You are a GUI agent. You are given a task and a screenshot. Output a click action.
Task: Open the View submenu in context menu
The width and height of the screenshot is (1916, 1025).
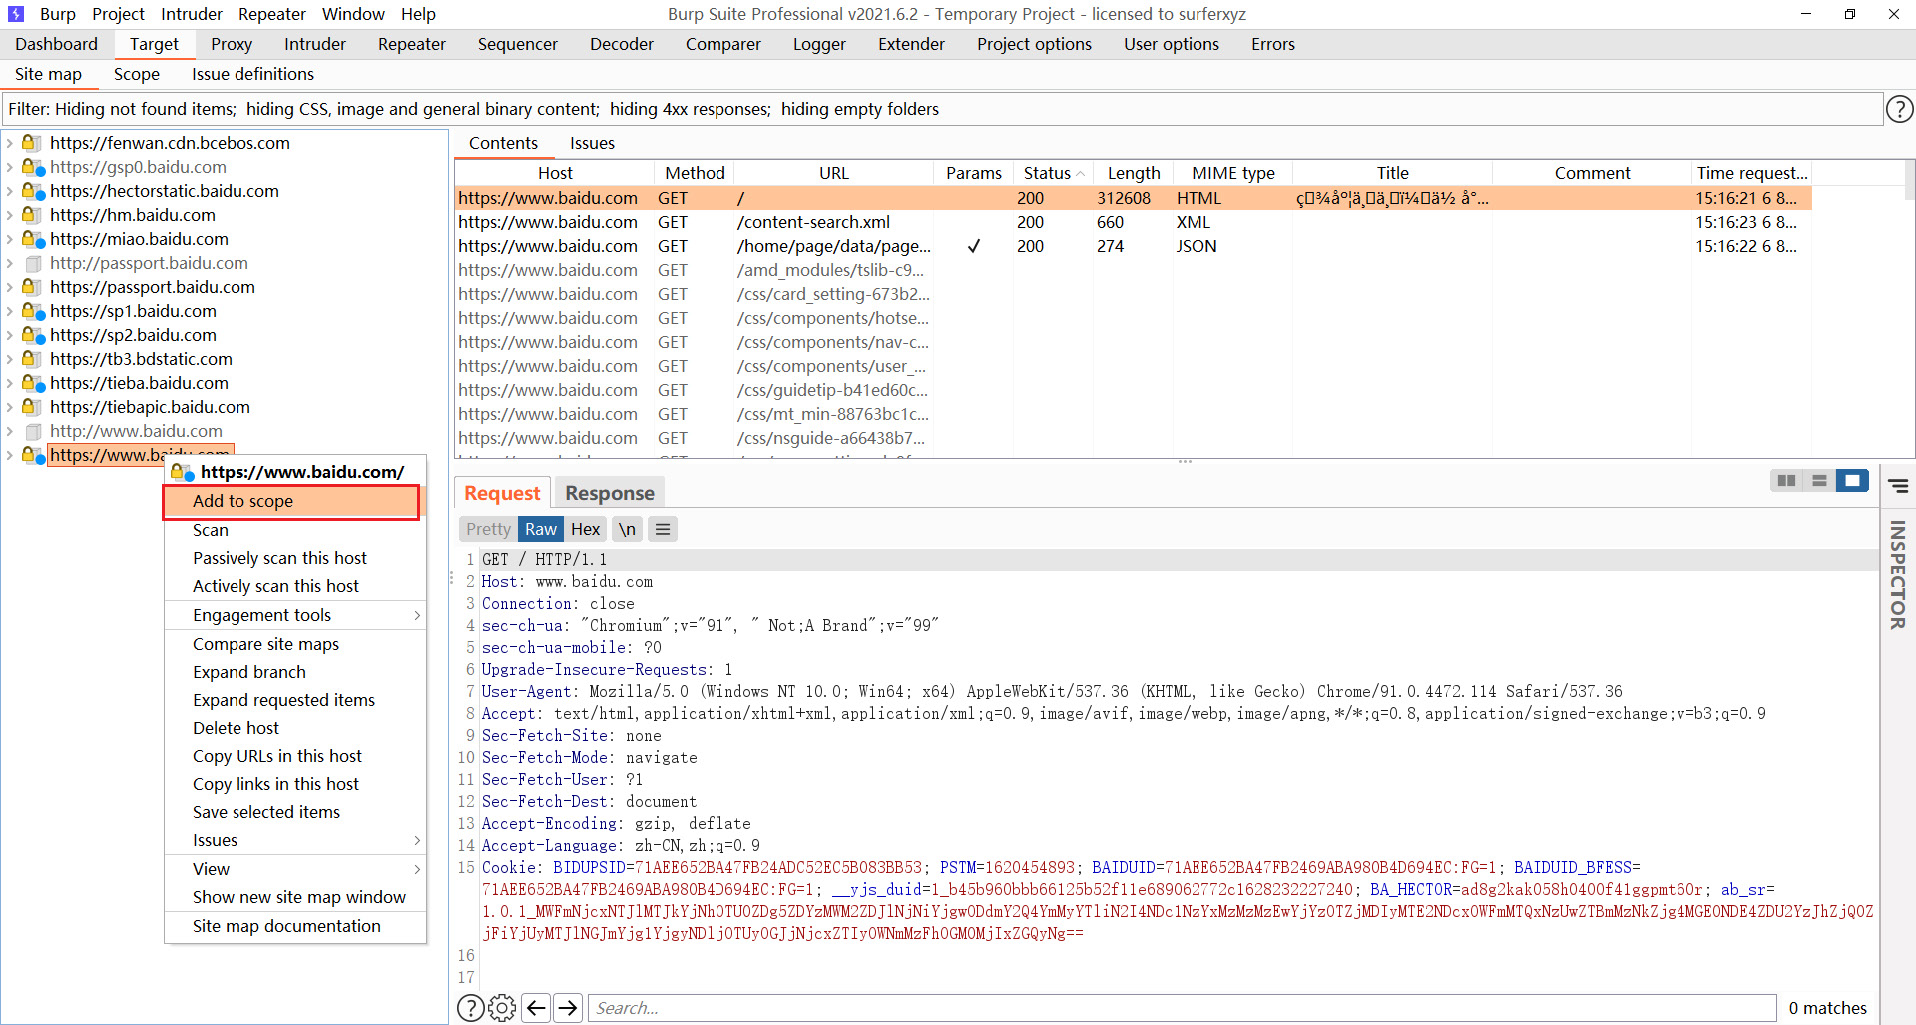click(x=295, y=869)
